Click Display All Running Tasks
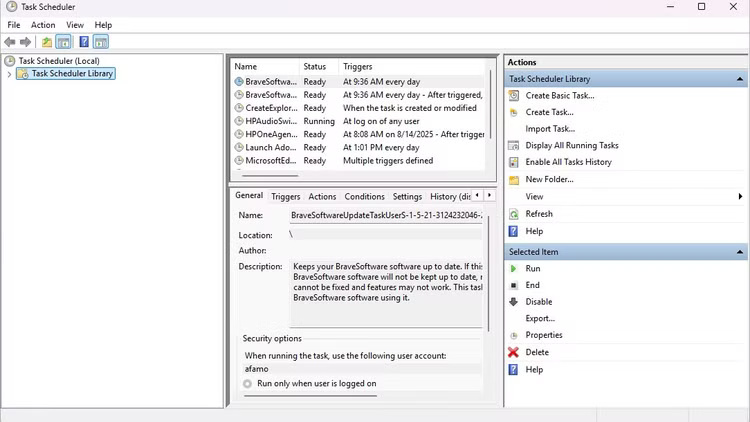 tap(572, 145)
